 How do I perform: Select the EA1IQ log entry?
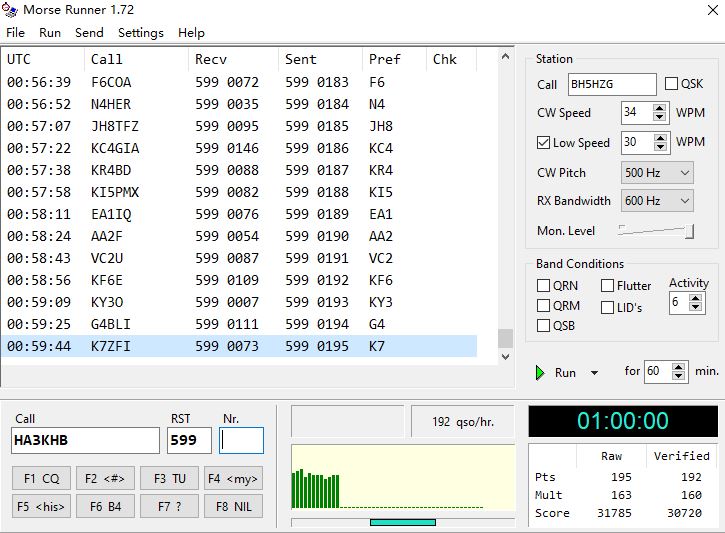pos(239,214)
